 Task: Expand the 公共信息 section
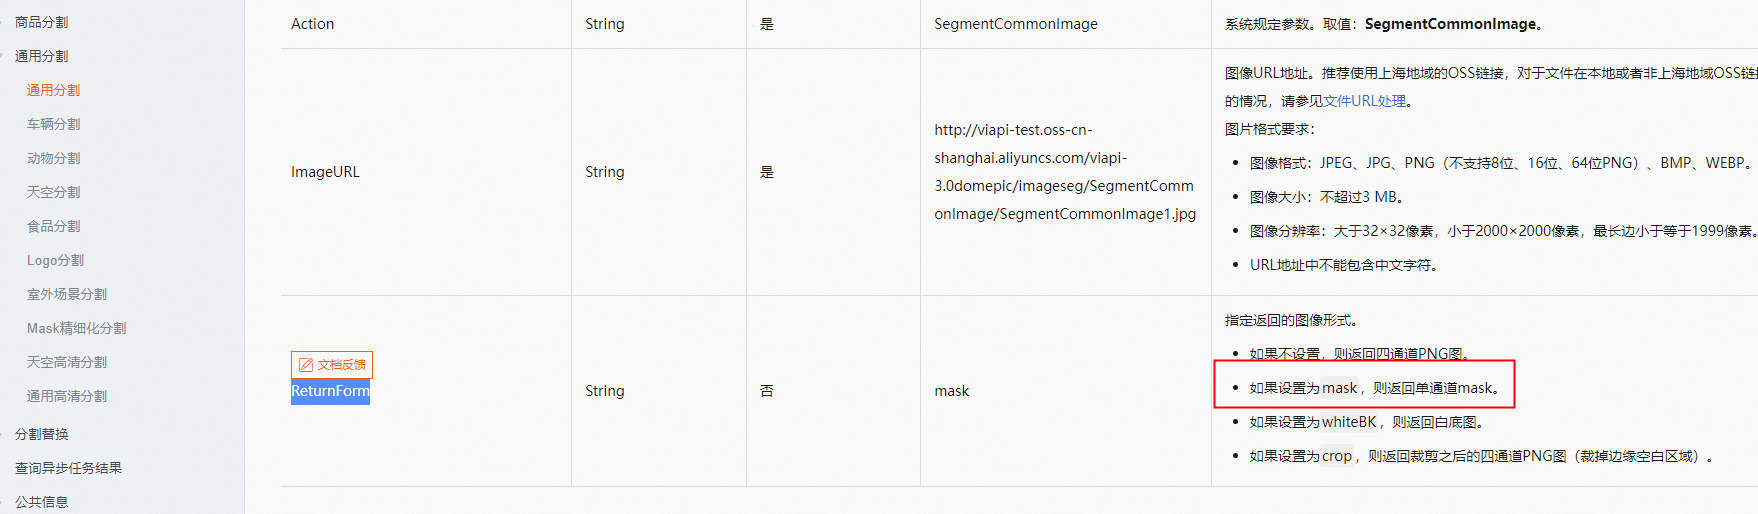pyautogui.click(x=41, y=502)
